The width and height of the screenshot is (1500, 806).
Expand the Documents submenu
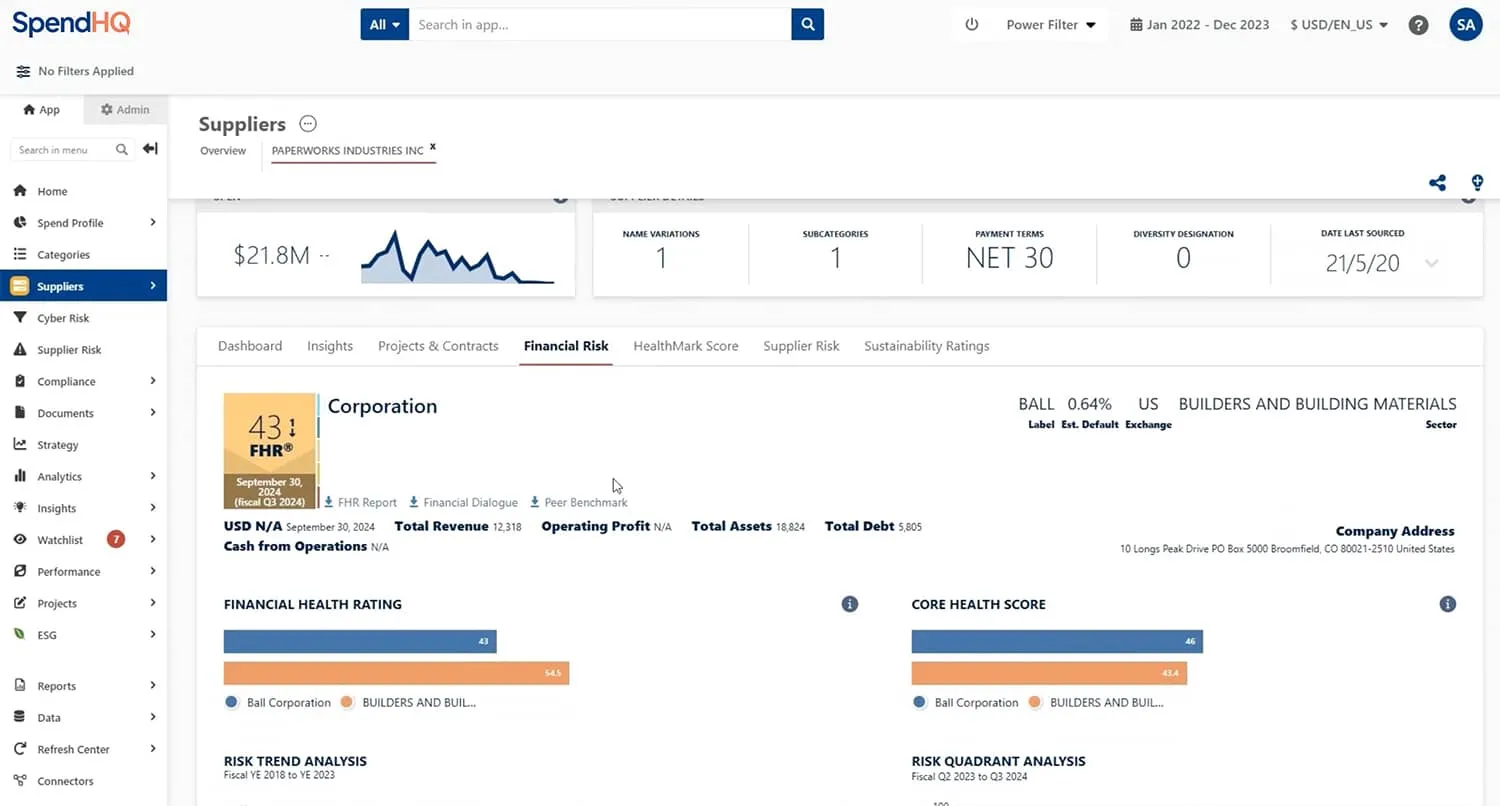pyautogui.click(x=153, y=413)
